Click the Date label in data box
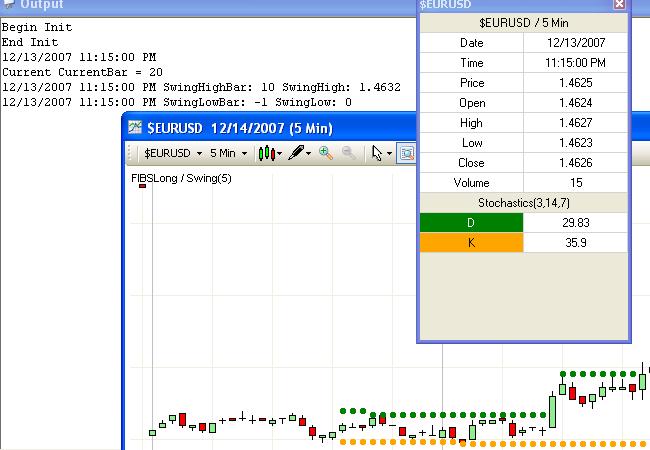 472,43
